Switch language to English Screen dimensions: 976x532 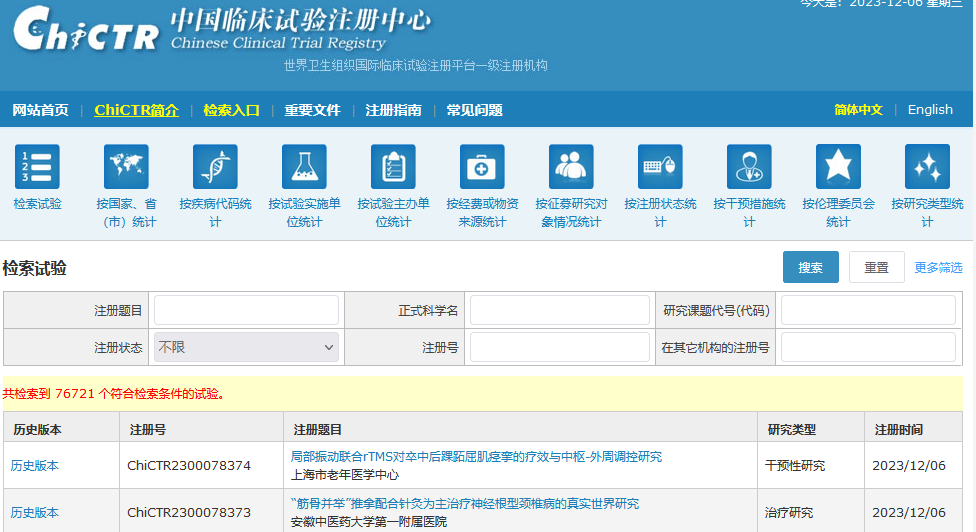click(x=930, y=110)
